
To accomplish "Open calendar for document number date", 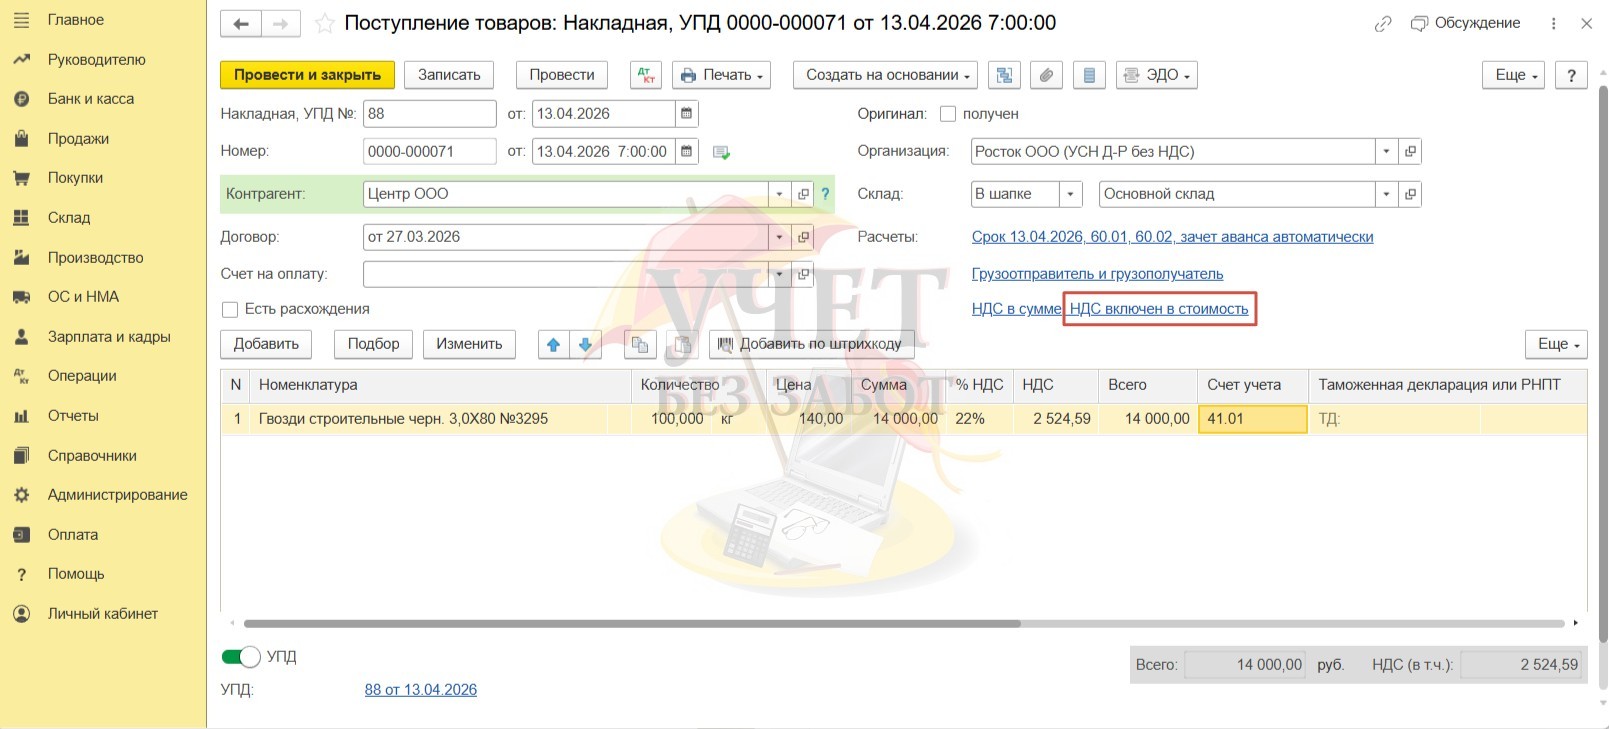I will coord(686,152).
